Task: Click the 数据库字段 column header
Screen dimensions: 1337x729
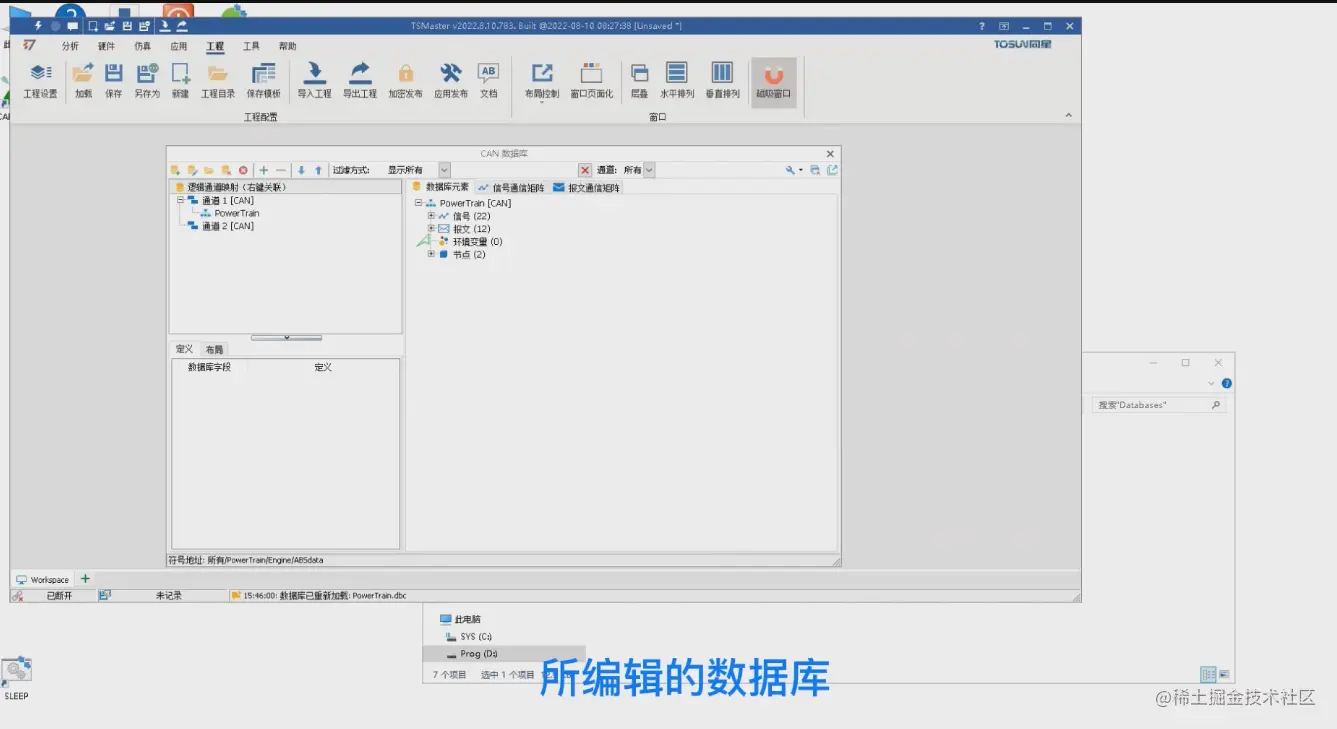Action: [209, 367]
